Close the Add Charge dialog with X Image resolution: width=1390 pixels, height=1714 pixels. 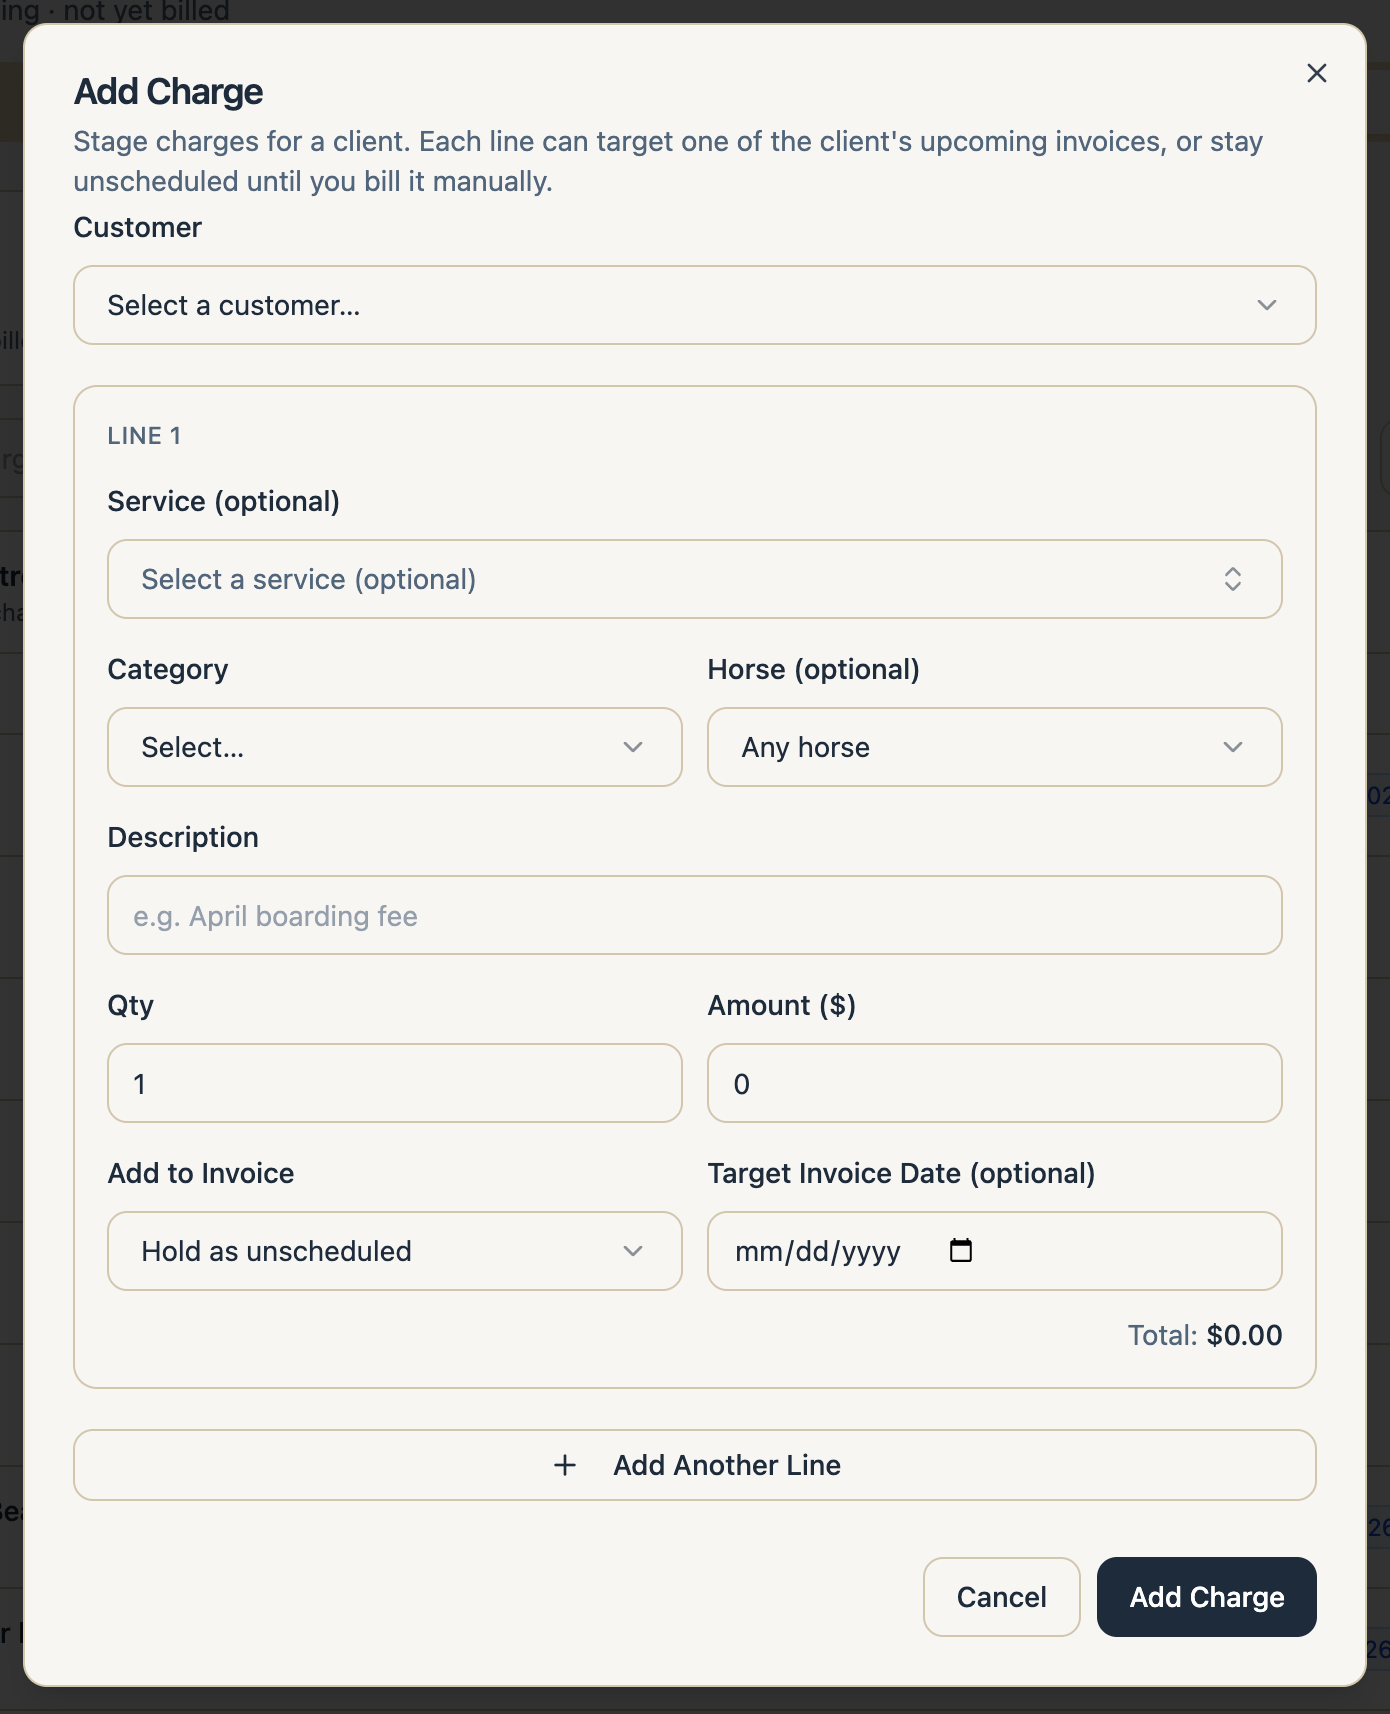point(1316,73)
